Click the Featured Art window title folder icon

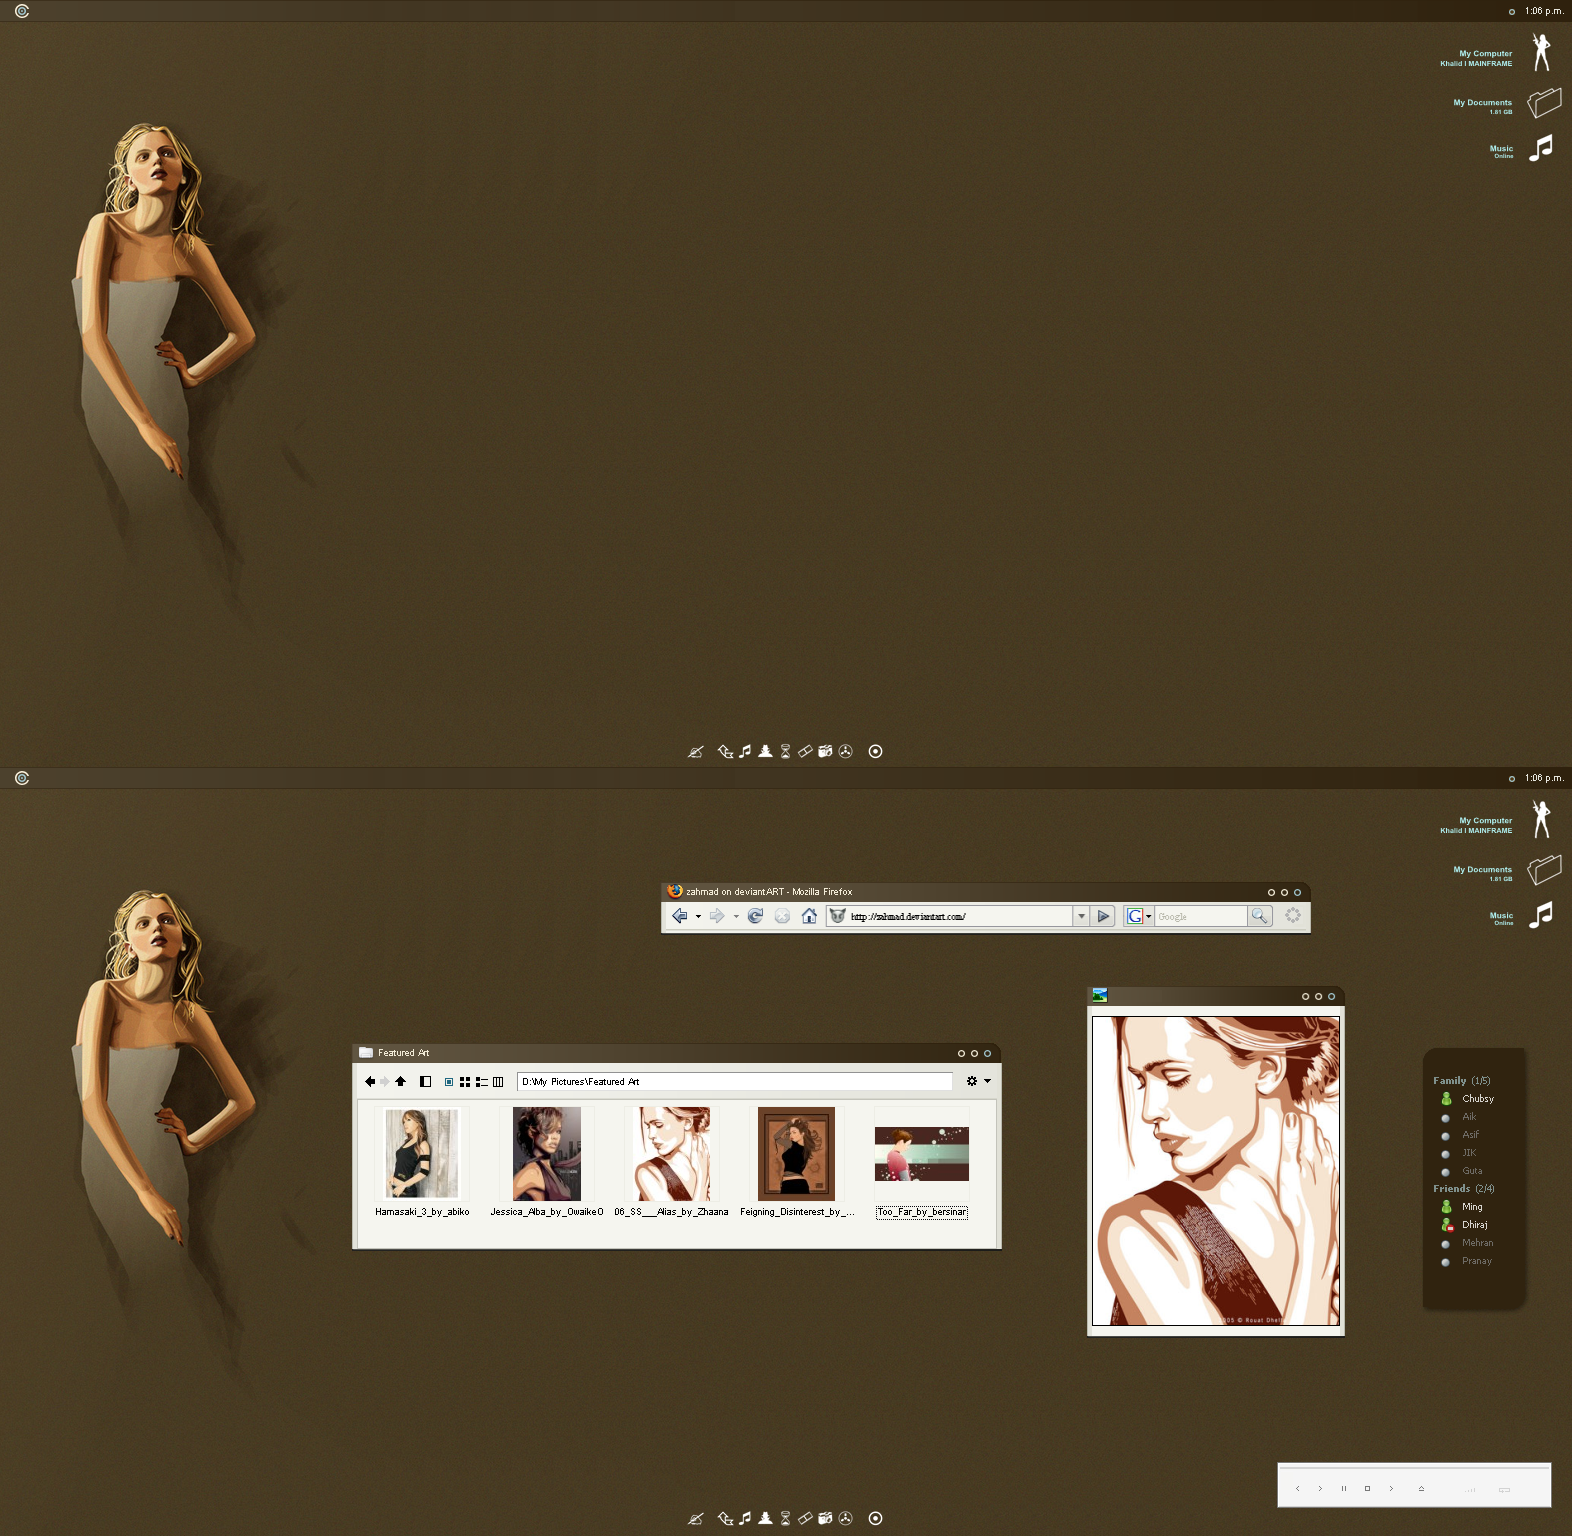pyautogui.click(x=366, y=1052)
